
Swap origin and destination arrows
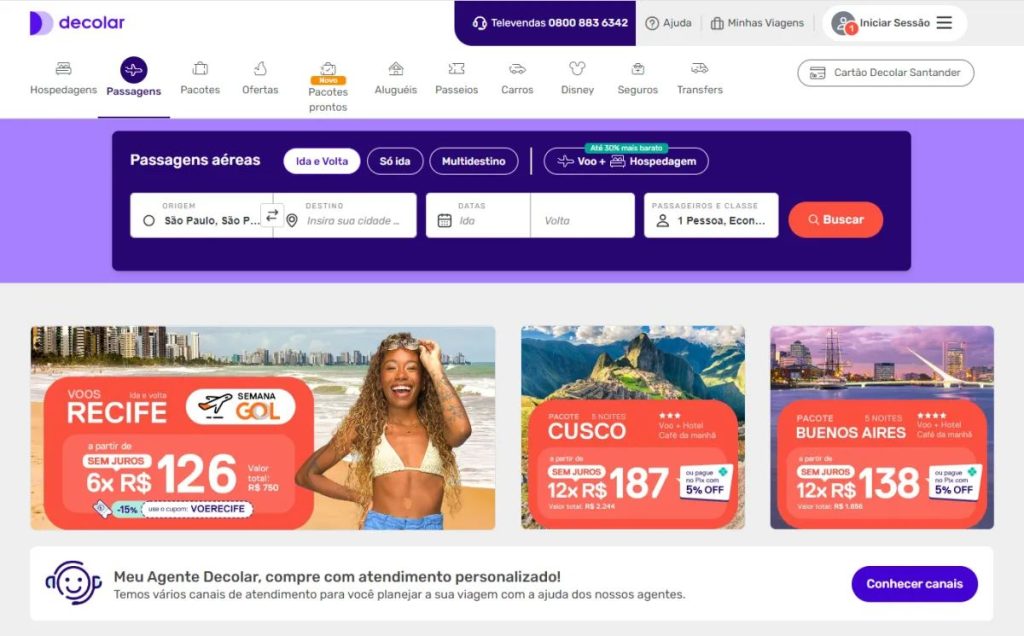coord(272,214)
